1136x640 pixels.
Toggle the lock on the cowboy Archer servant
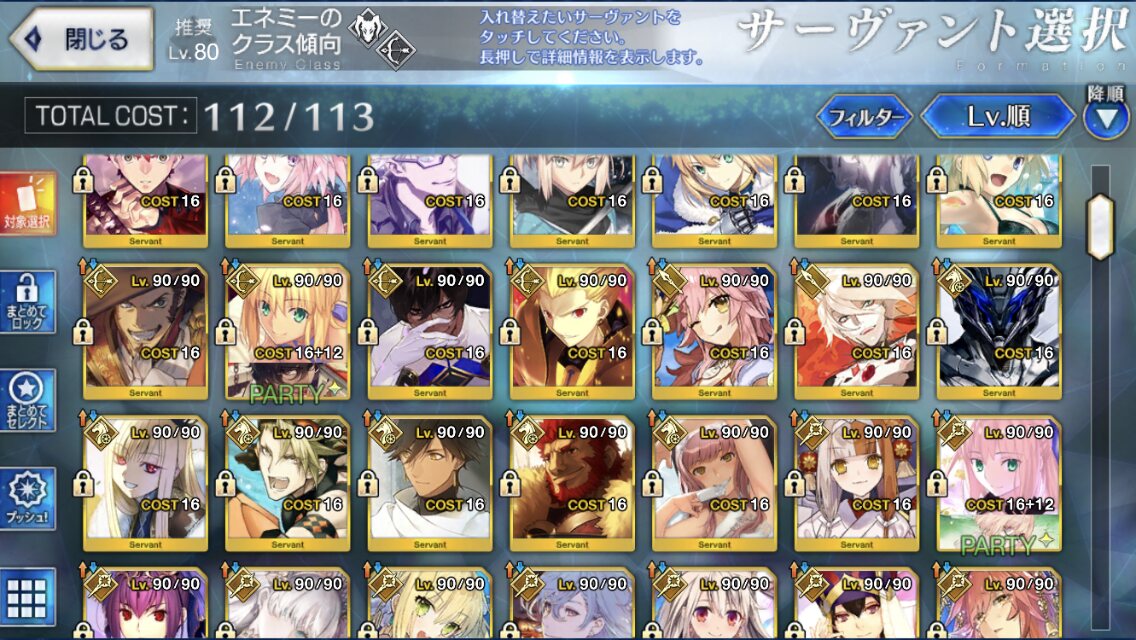click(x=83, y=333)
